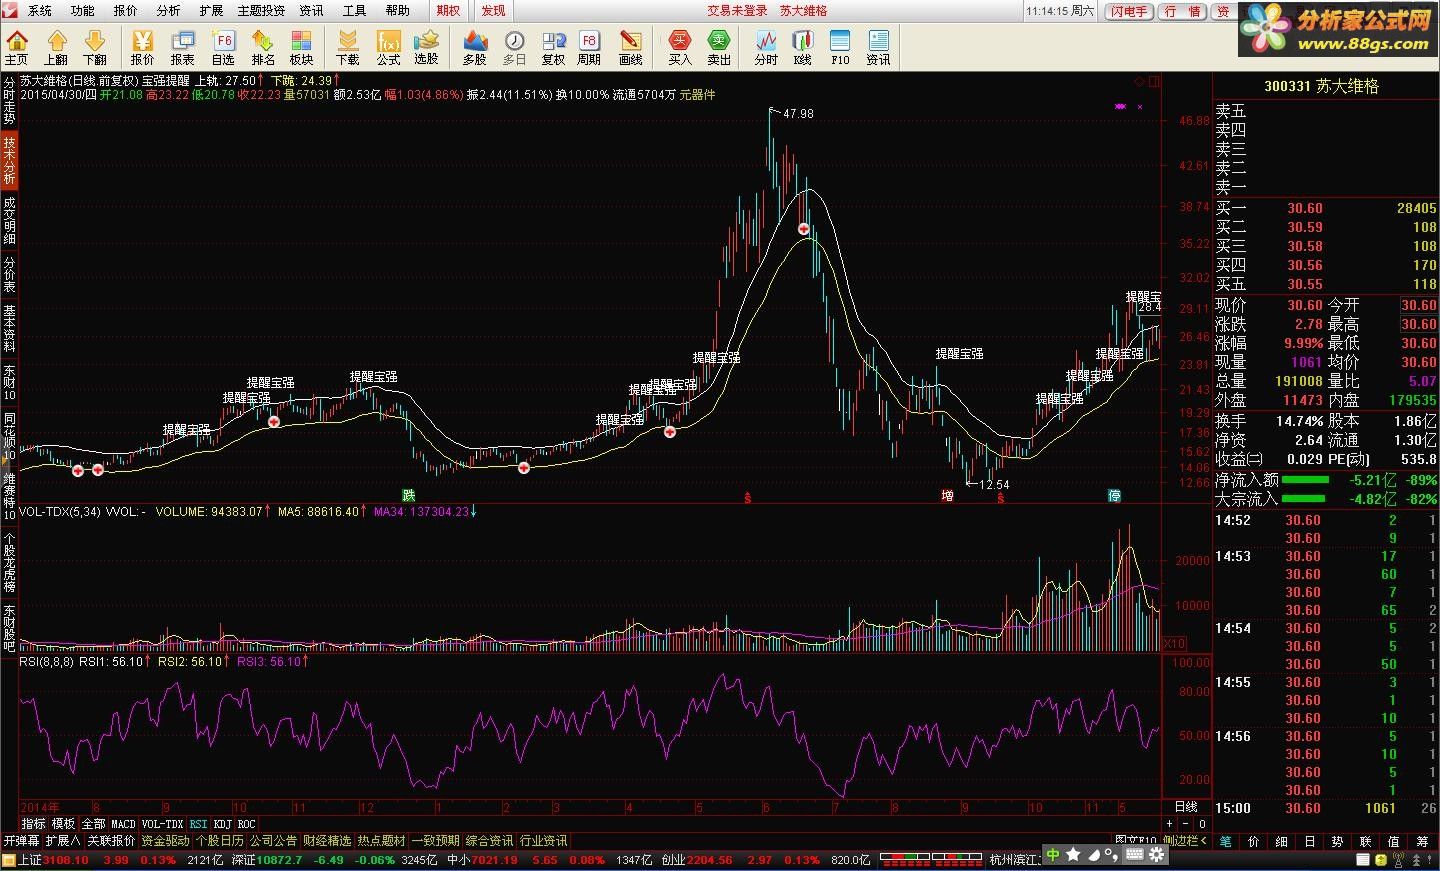Switch indicator to ROC tab

(246, 824)
